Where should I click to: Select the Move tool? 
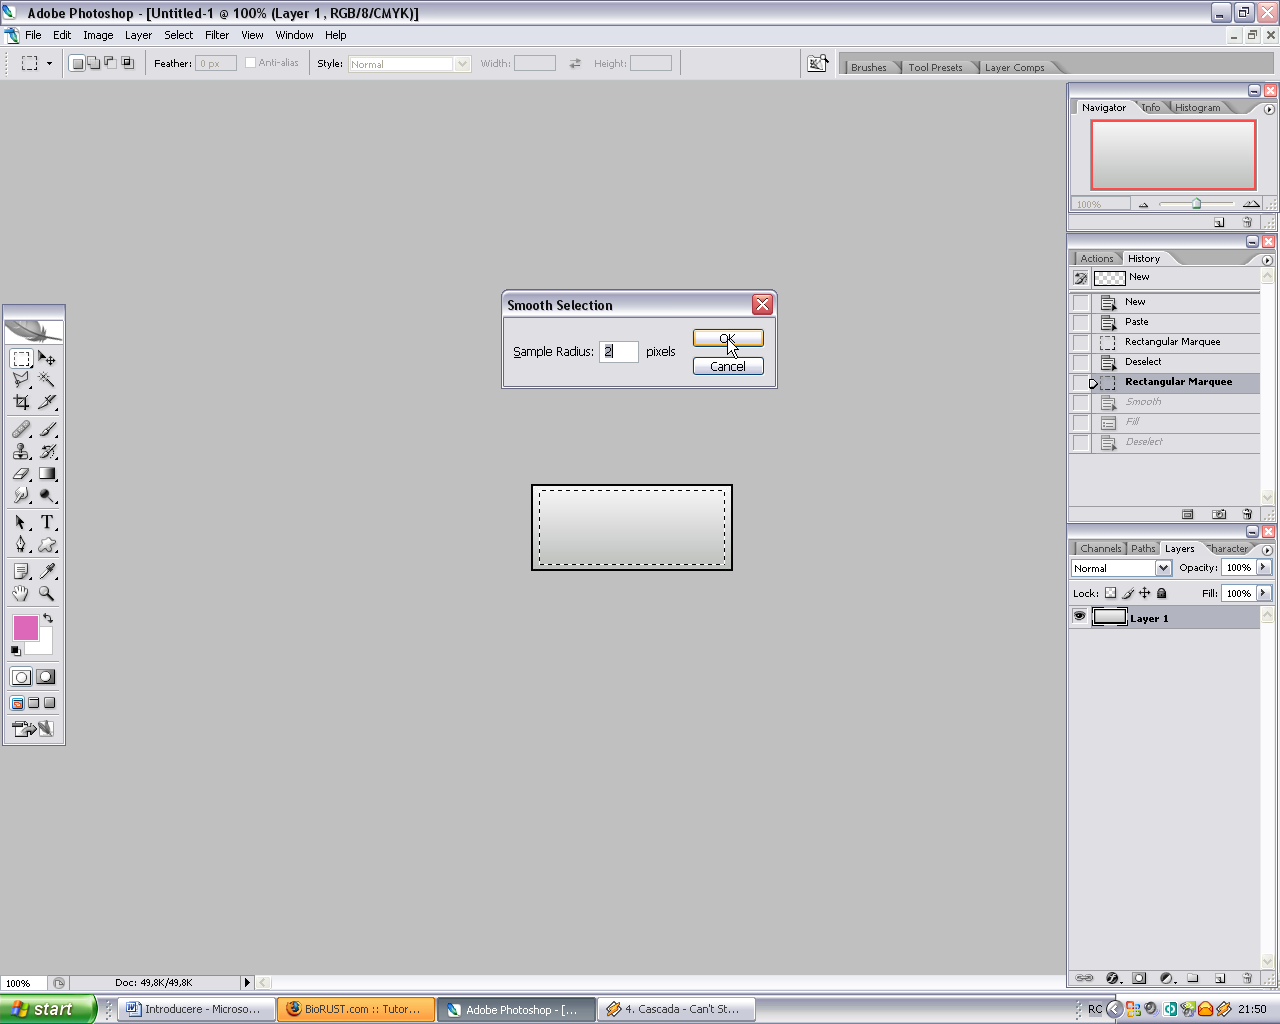[47, 359]
